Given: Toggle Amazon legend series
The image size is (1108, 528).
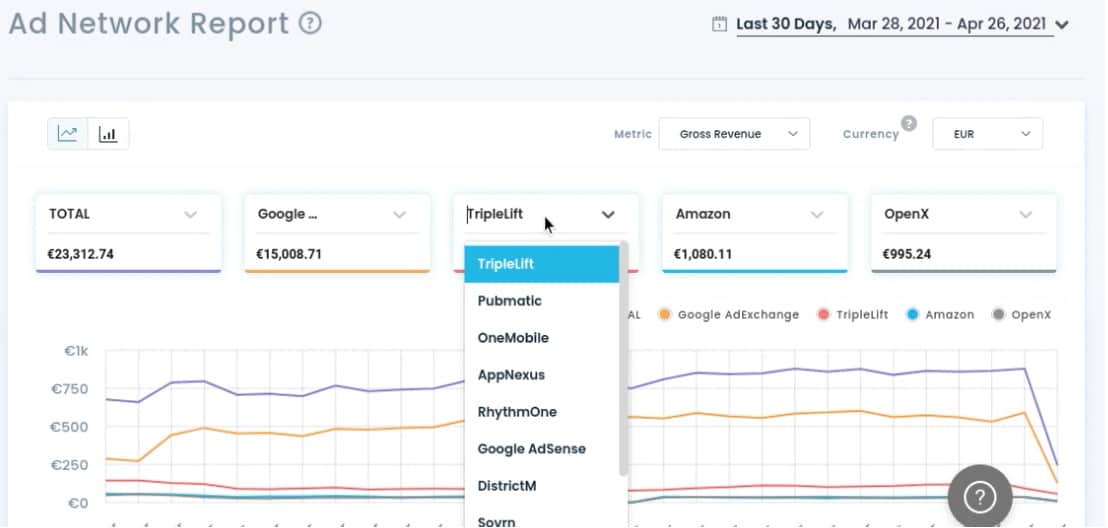Looking at the screenshot, I should [940, 315].
